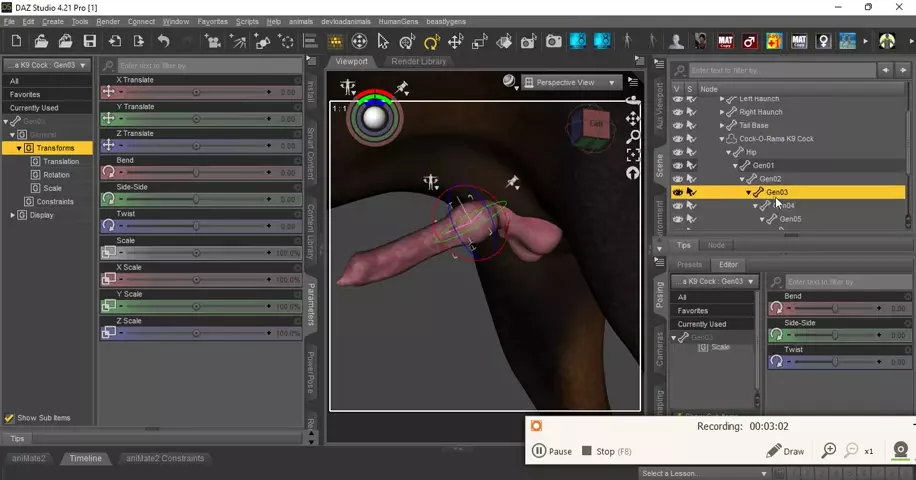Image resolution: width=916 pixels, height=480 pixels.
Task: Click the viewport frame selection icon
Action: point(632,155)
